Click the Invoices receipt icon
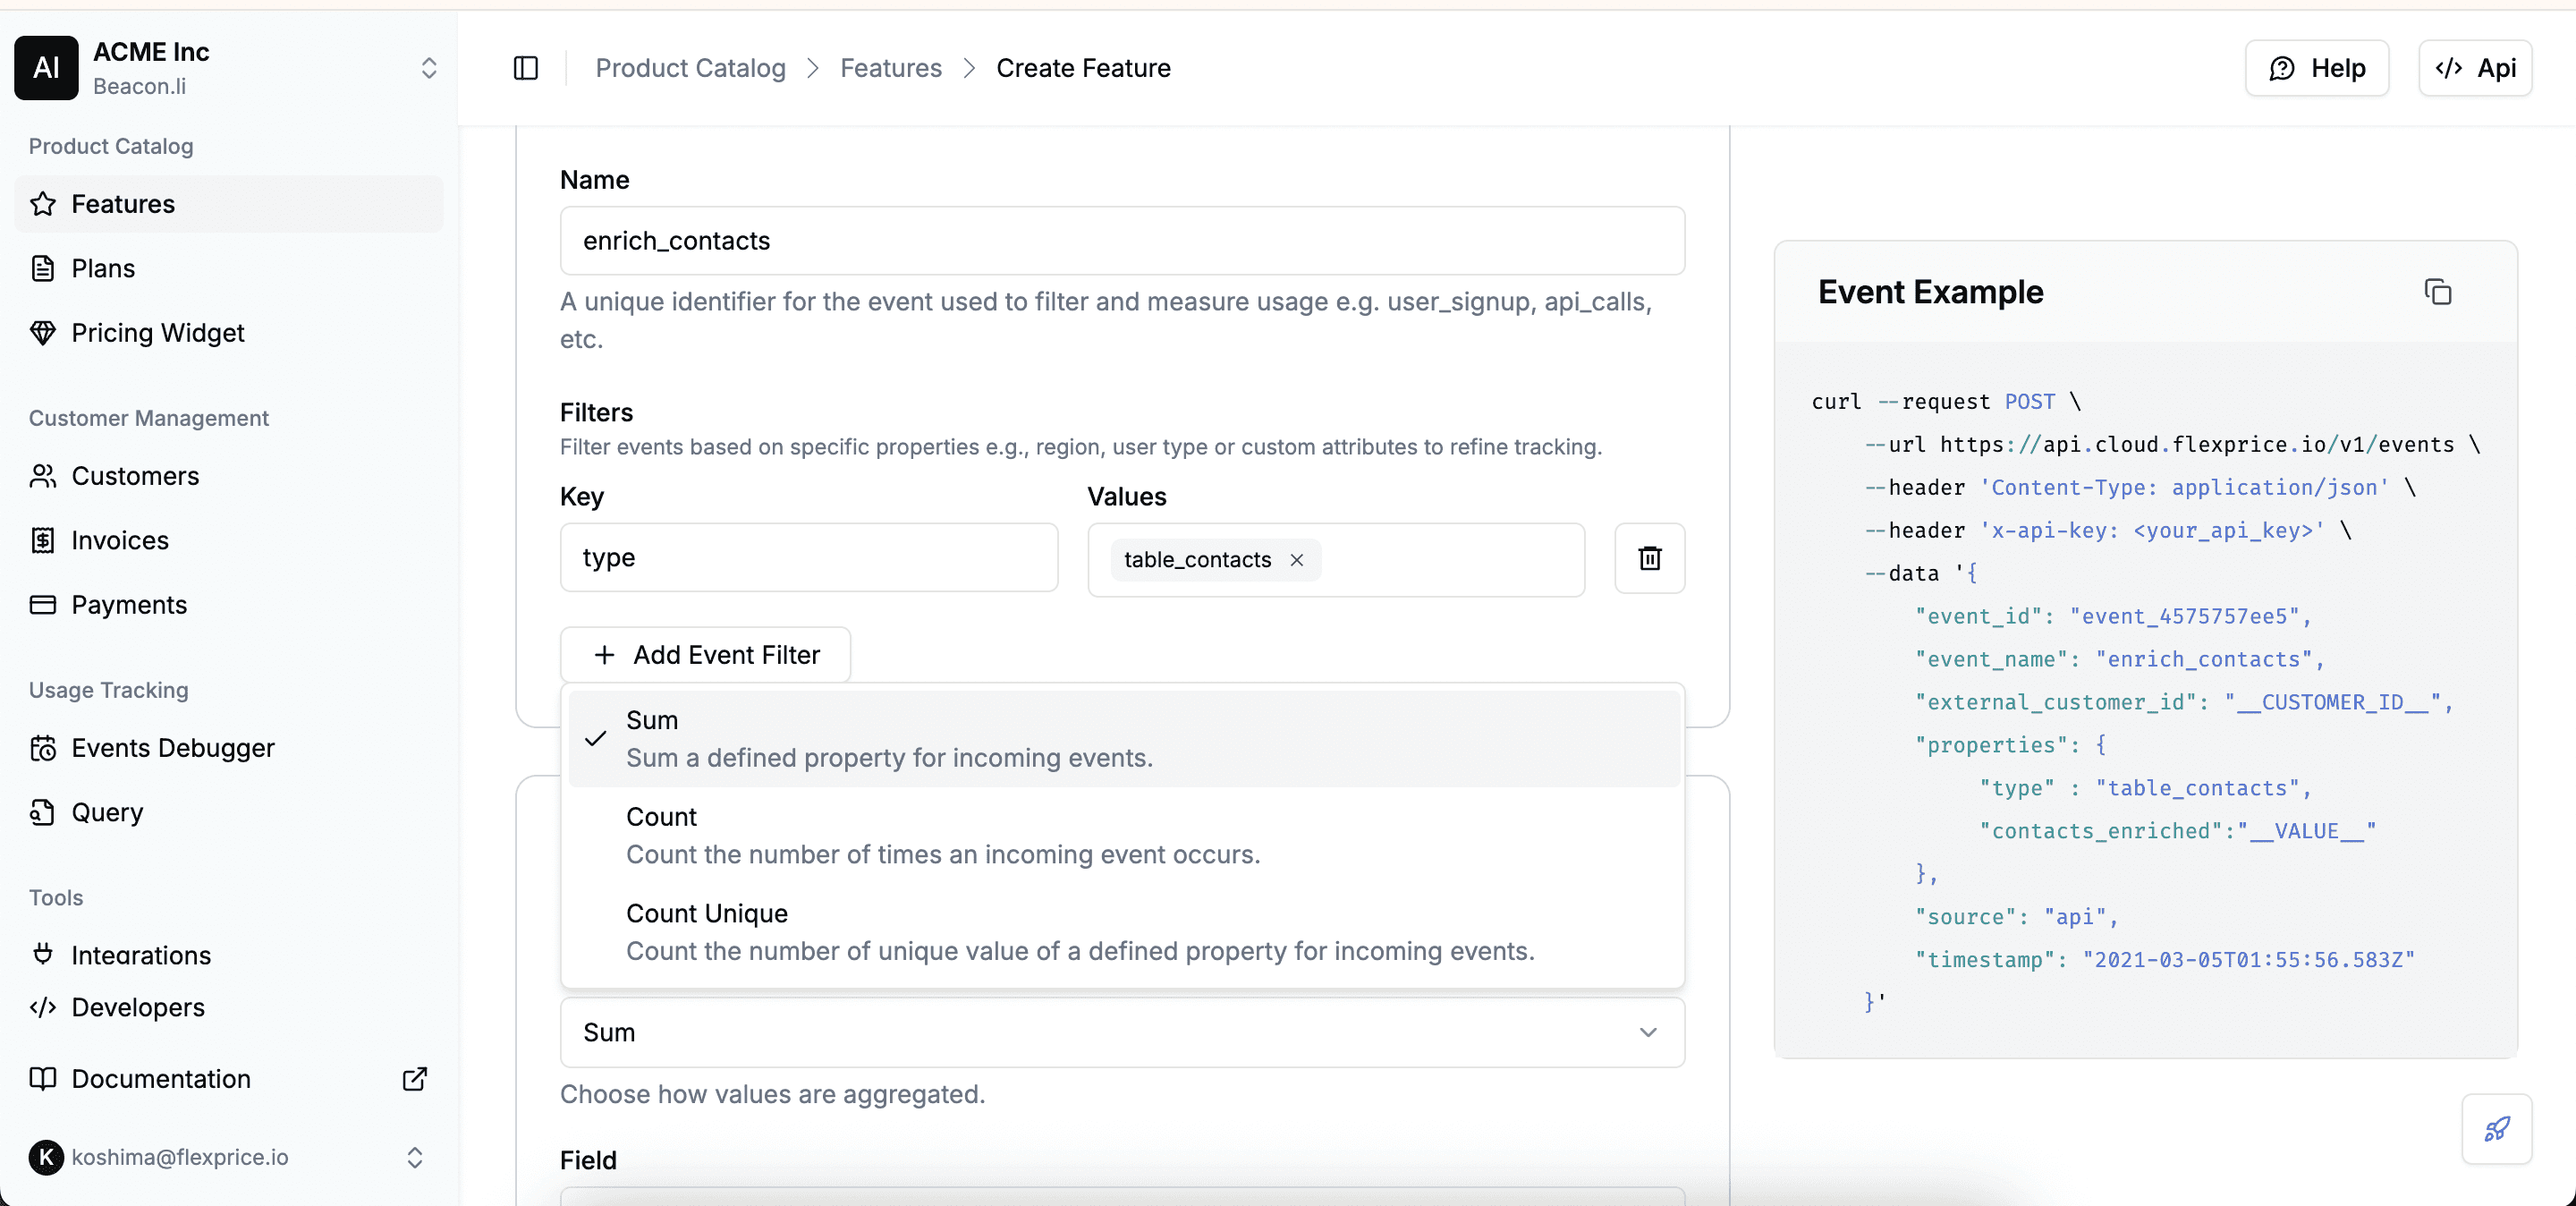 coord(43,540)
